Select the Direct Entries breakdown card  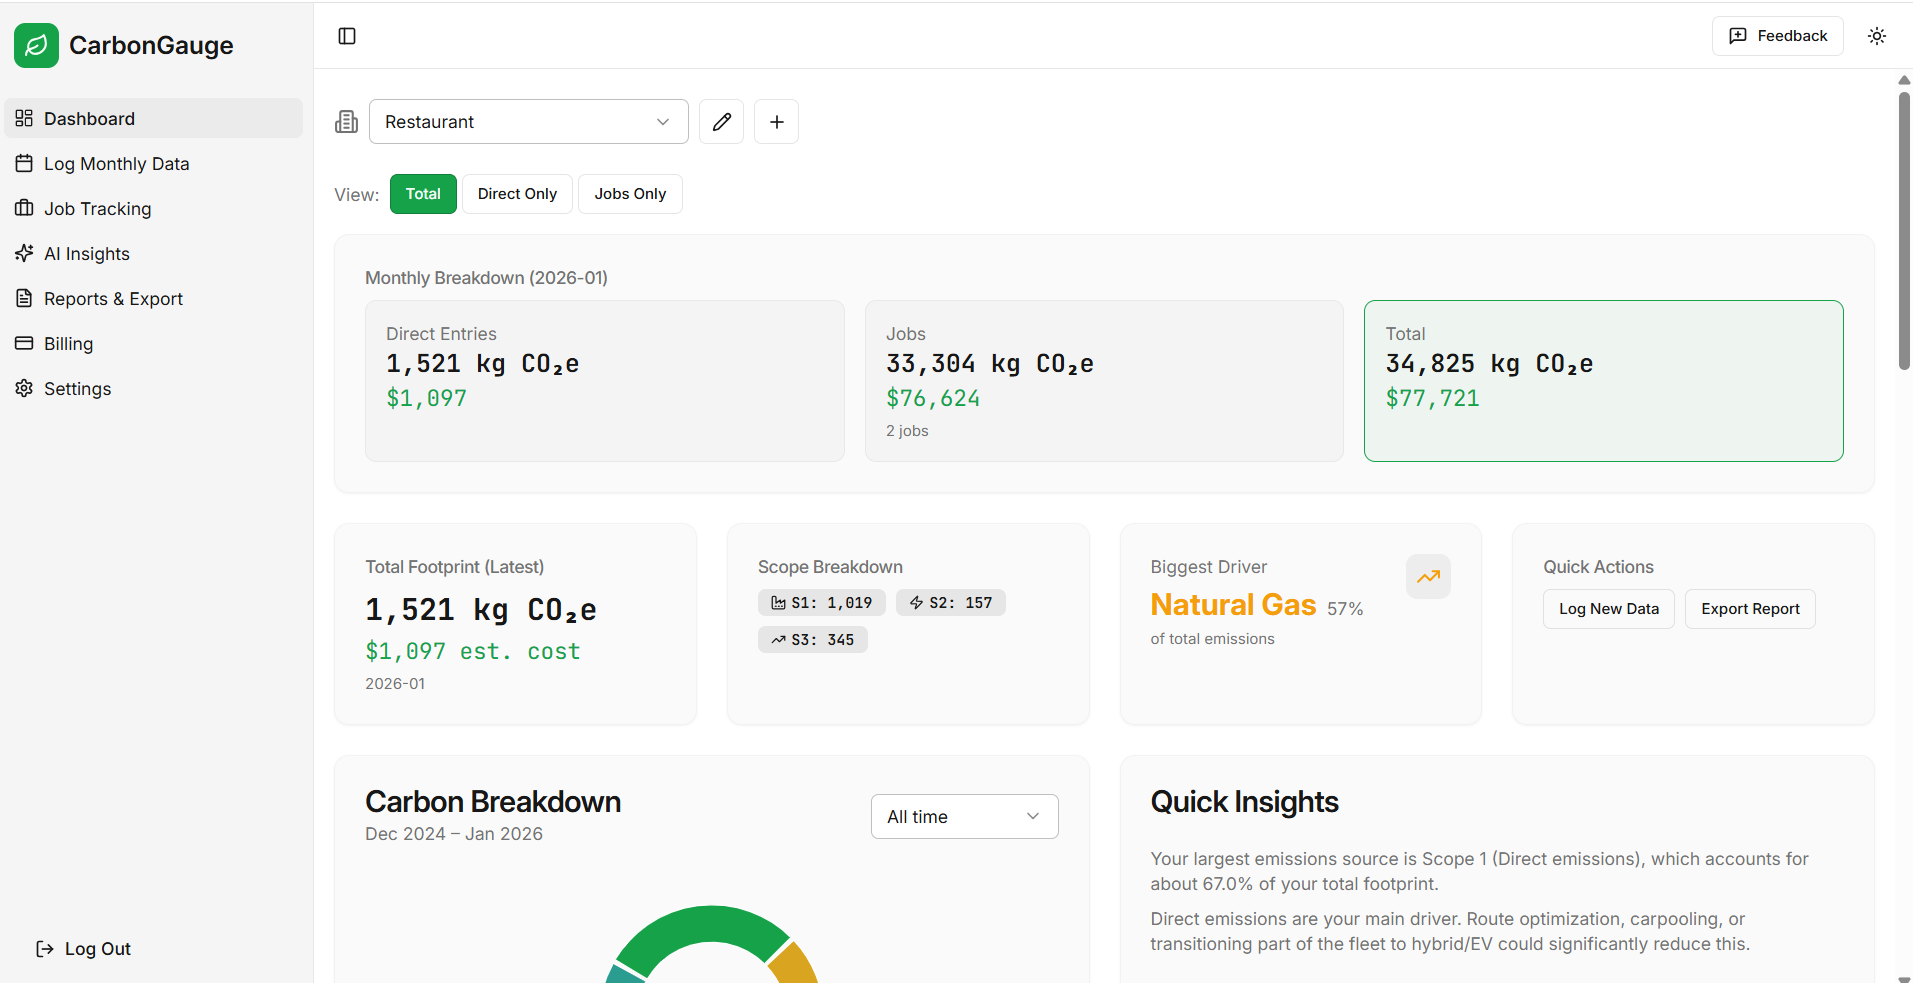pyautogui.click(x=605, y=381)
